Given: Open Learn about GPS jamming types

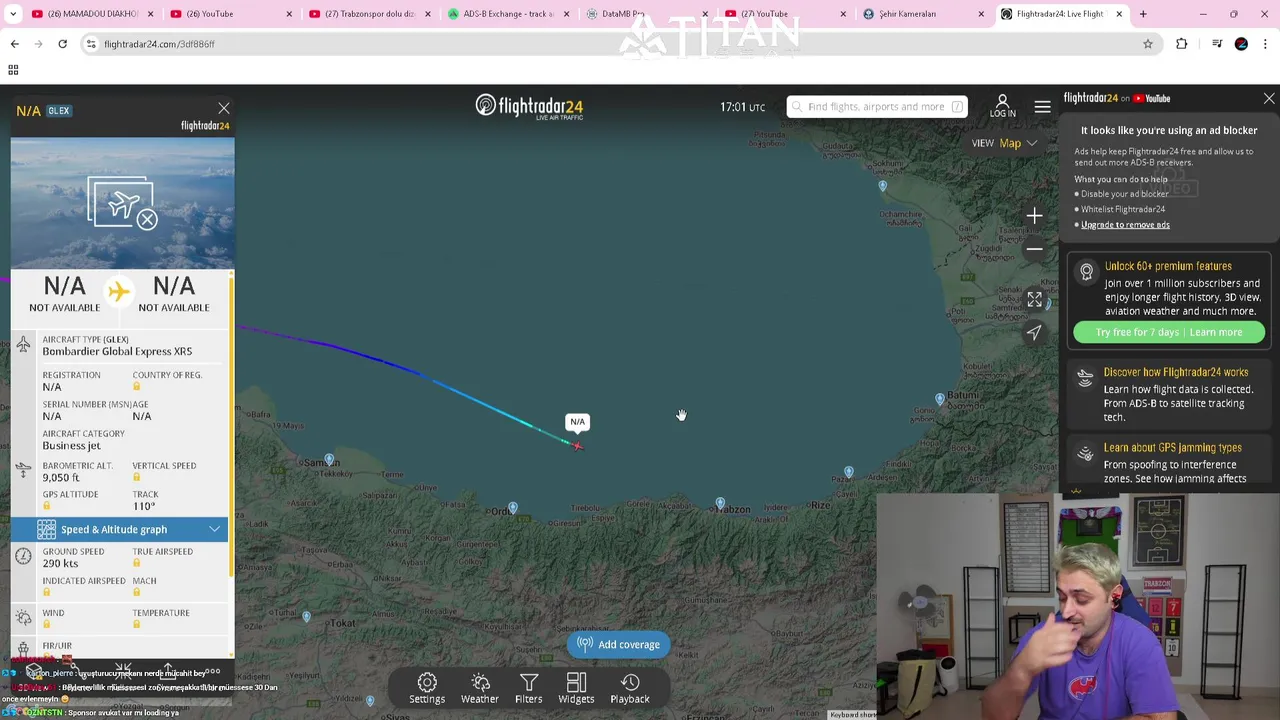Looking at the screenshot, I should [x=1173, y=448].
